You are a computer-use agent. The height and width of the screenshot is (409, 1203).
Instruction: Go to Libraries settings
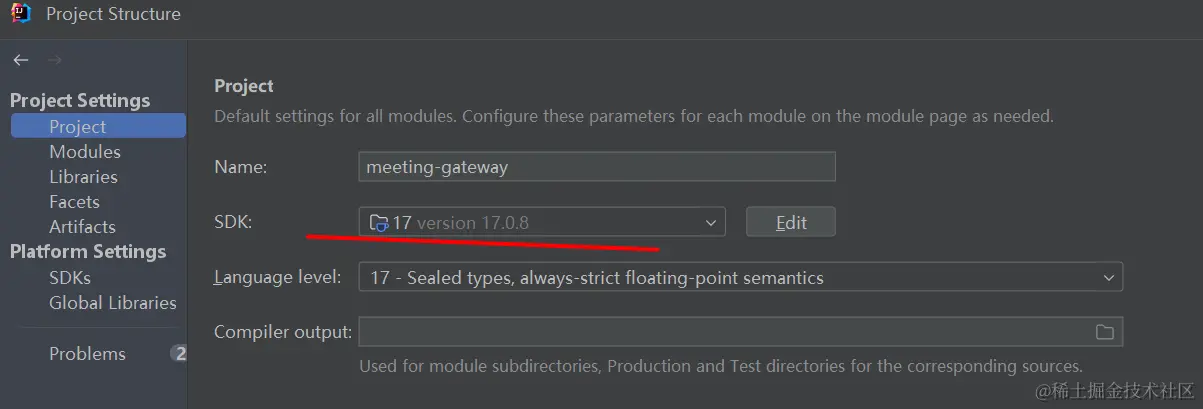[83, 176]
